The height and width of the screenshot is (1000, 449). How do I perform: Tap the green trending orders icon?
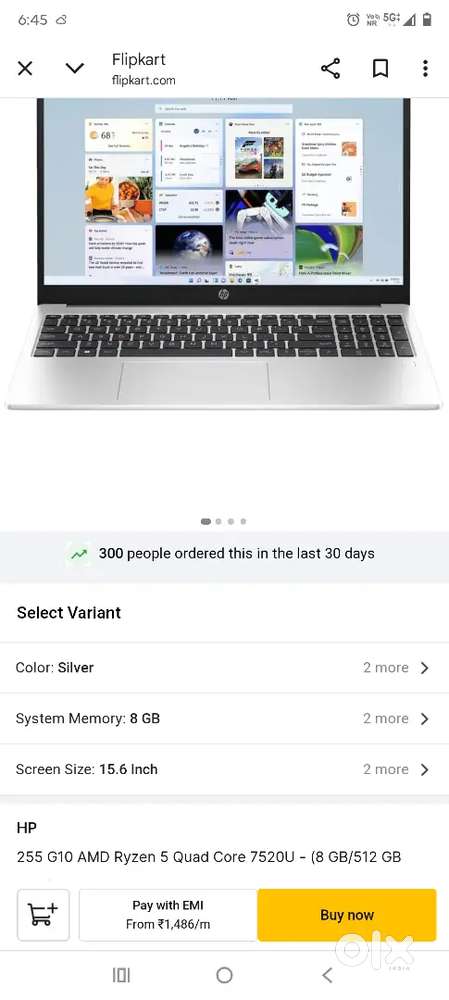coord(78,554)
